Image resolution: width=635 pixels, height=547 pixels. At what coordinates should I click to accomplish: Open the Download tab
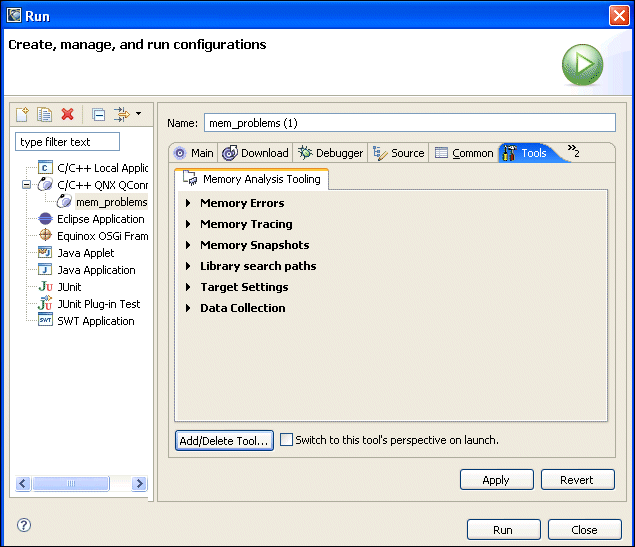click(256, 153)
